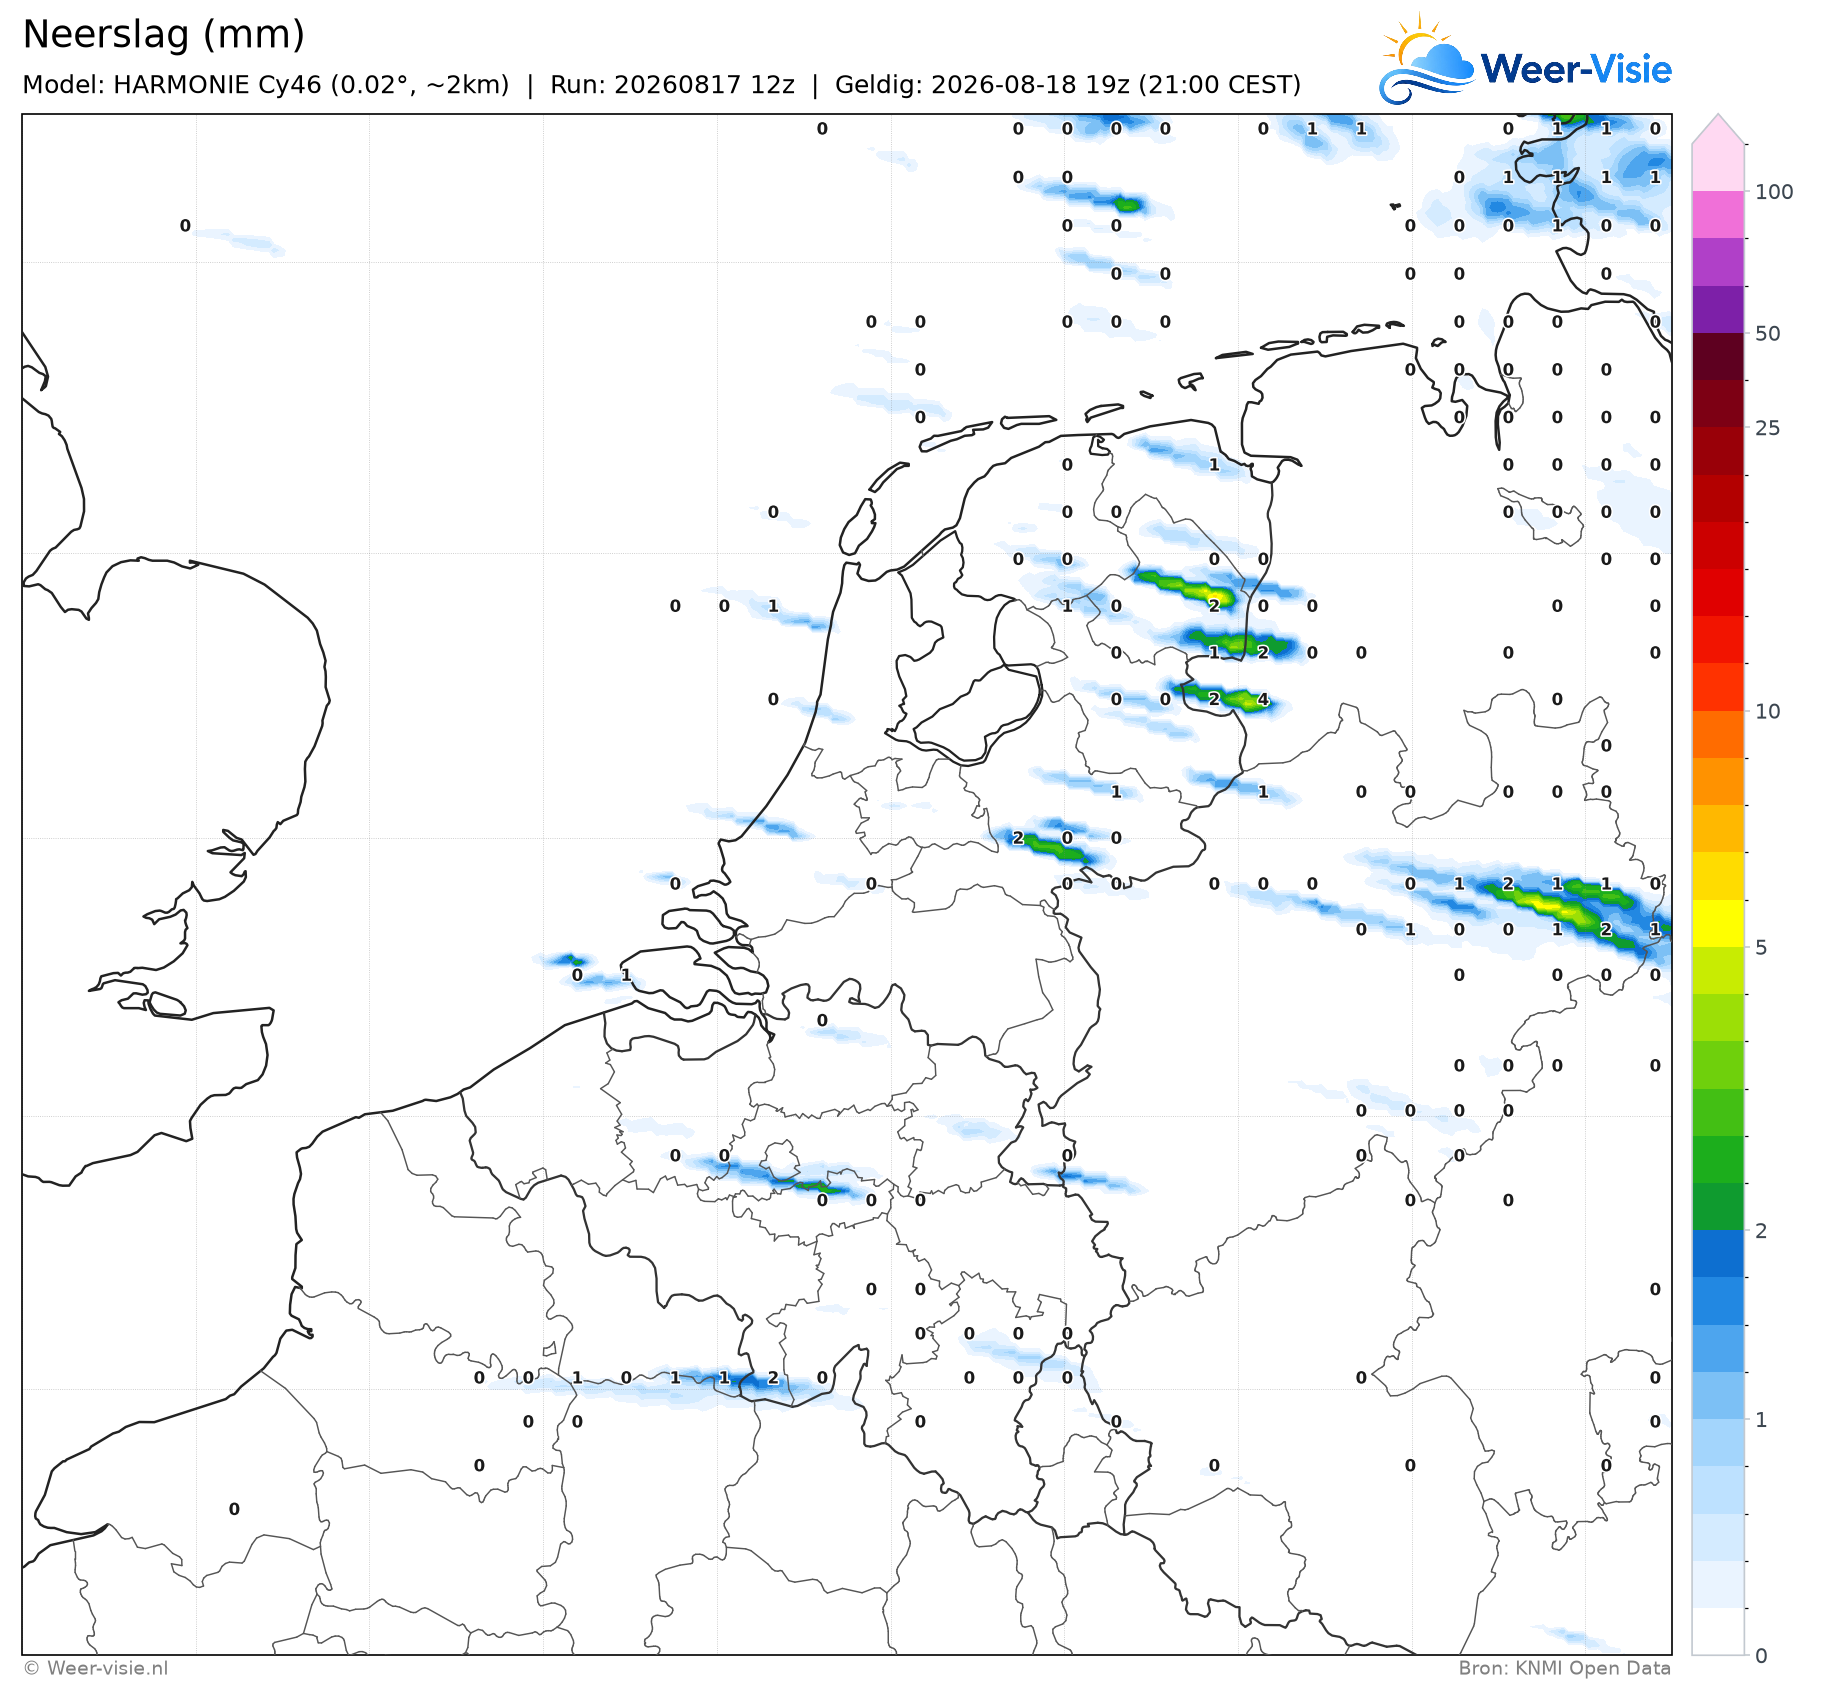Click the Weer-Visie sun and cloud logo

coord(1427,58)
